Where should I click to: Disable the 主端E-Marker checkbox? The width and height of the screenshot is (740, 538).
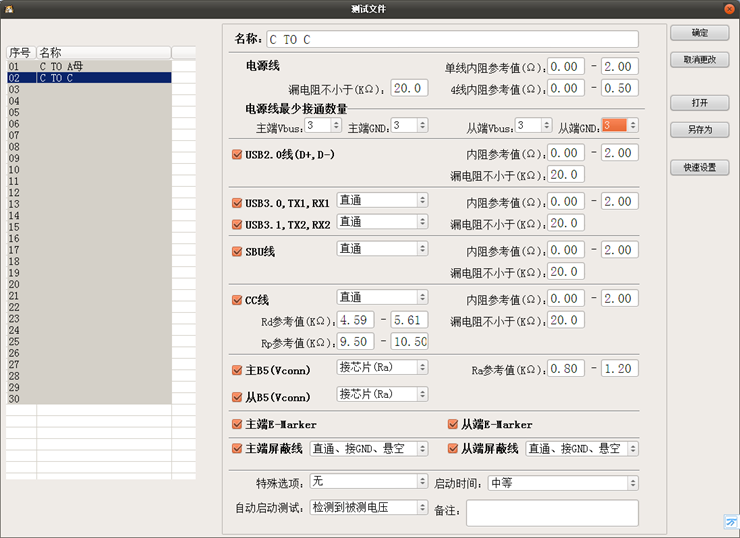point(237,425)
